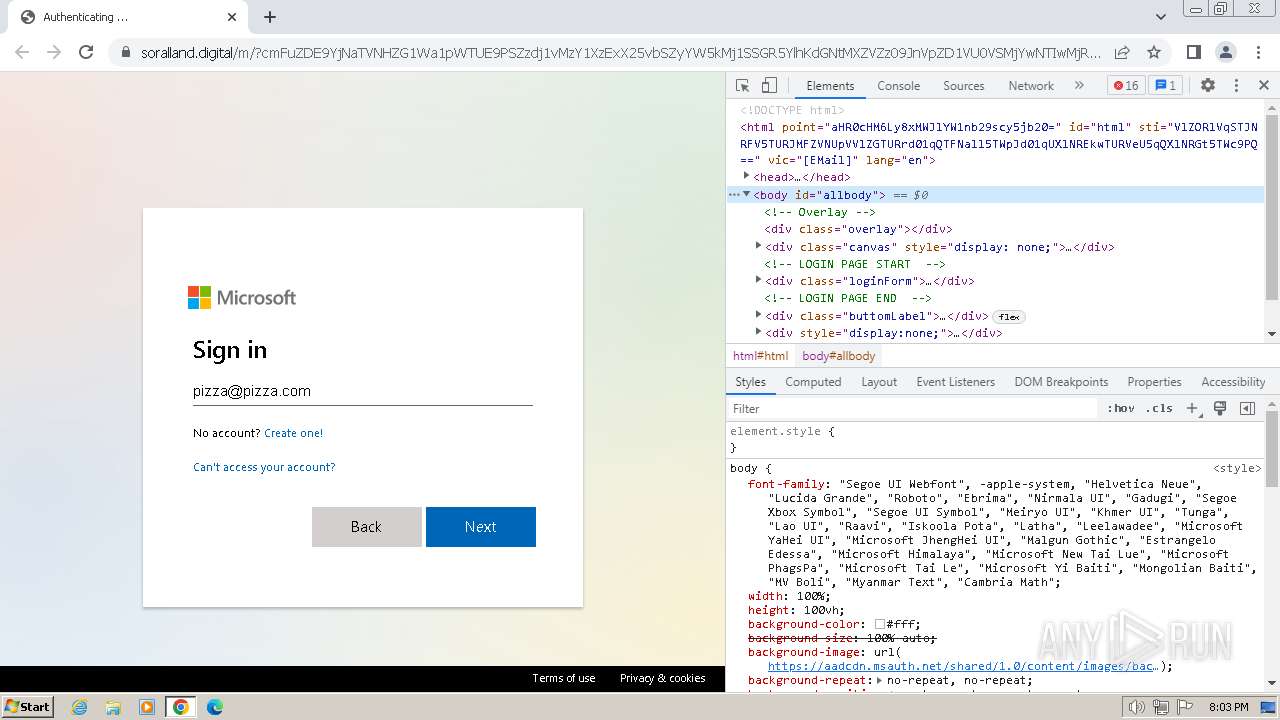Expand the div class loginForm node
The height and width of the screenshot is (720, 1280).
758,280
